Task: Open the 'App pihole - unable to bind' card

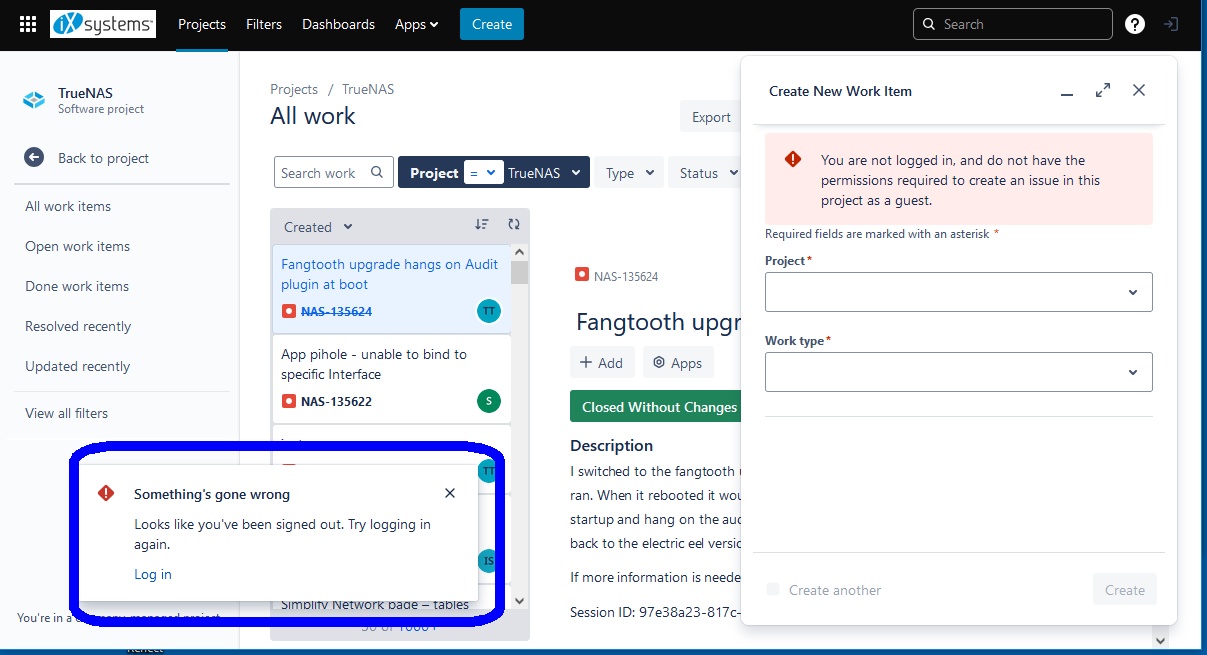Action: [391, 378]
